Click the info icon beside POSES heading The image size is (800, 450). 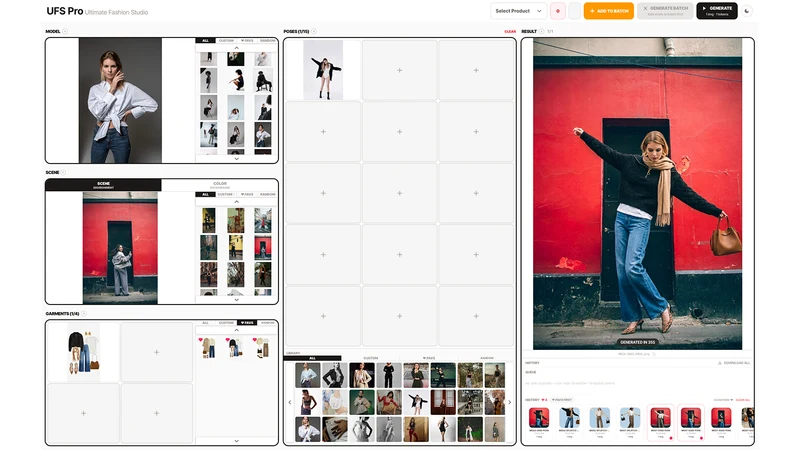click(x=314, y=32)
